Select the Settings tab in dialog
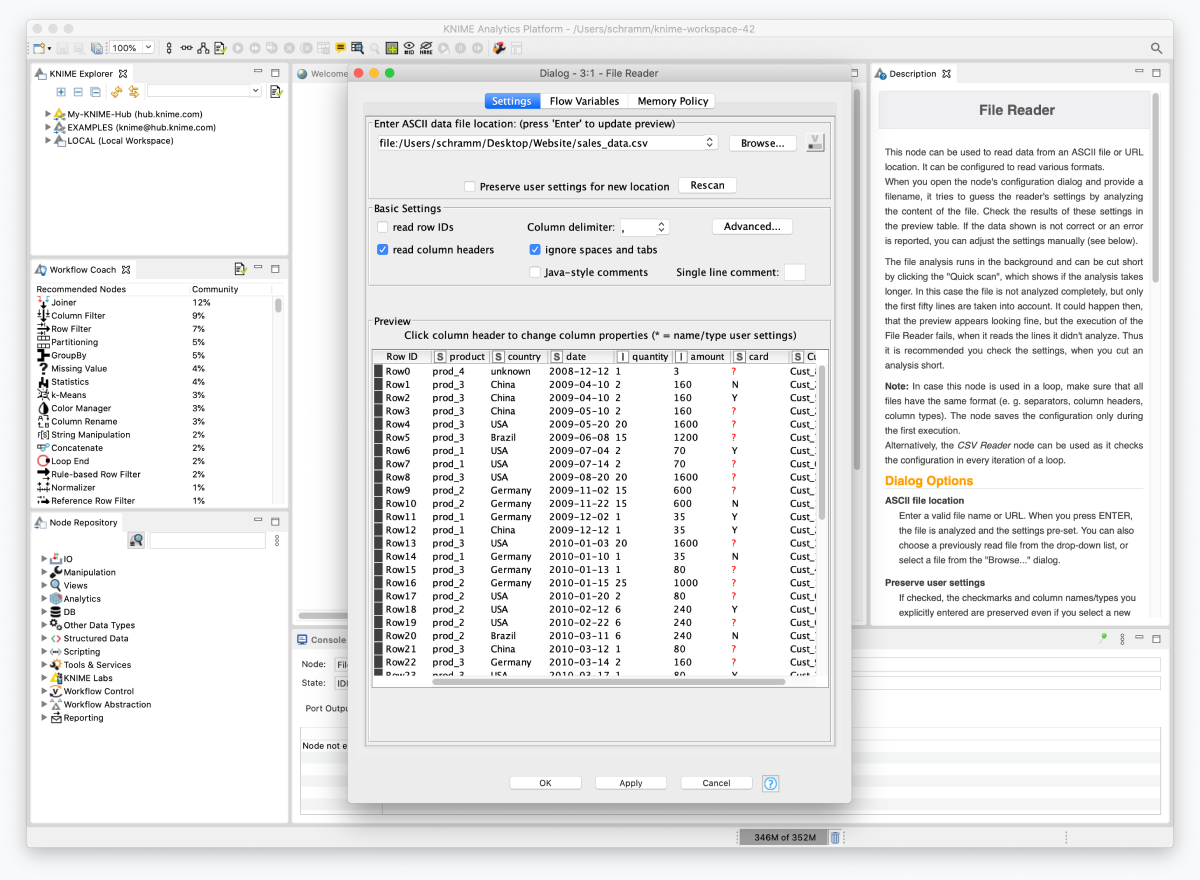1200x880 pixels. point(512,101)
